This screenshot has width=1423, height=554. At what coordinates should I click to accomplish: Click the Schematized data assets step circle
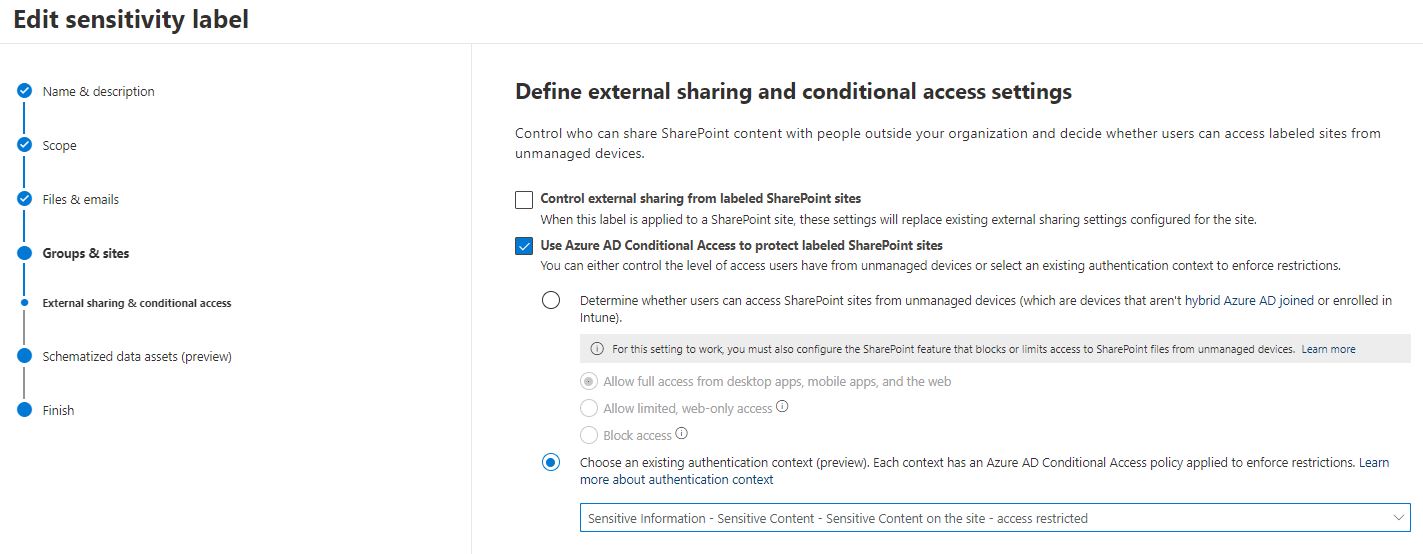point(24,356)
